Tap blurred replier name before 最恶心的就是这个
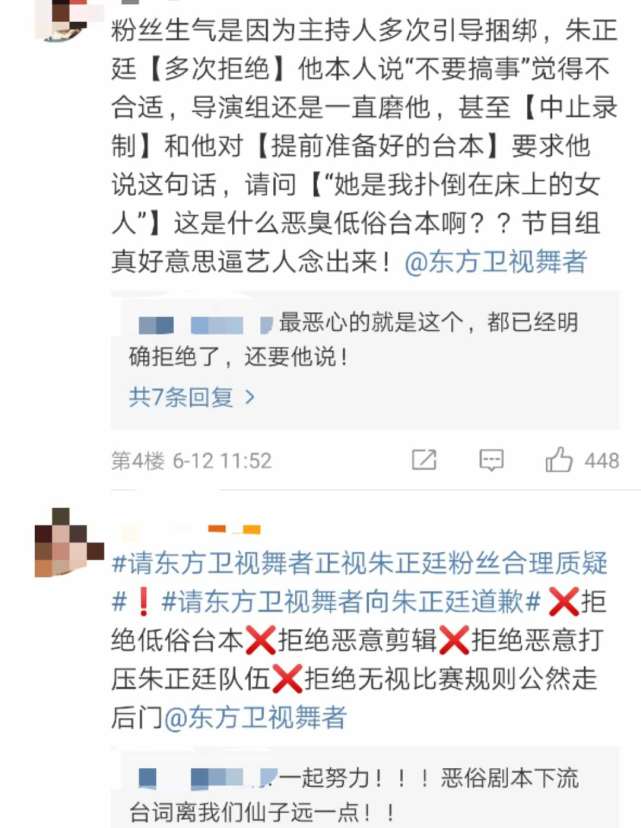Image resolution: width=641 pixels, height=828 pixels. pos(205,325)
